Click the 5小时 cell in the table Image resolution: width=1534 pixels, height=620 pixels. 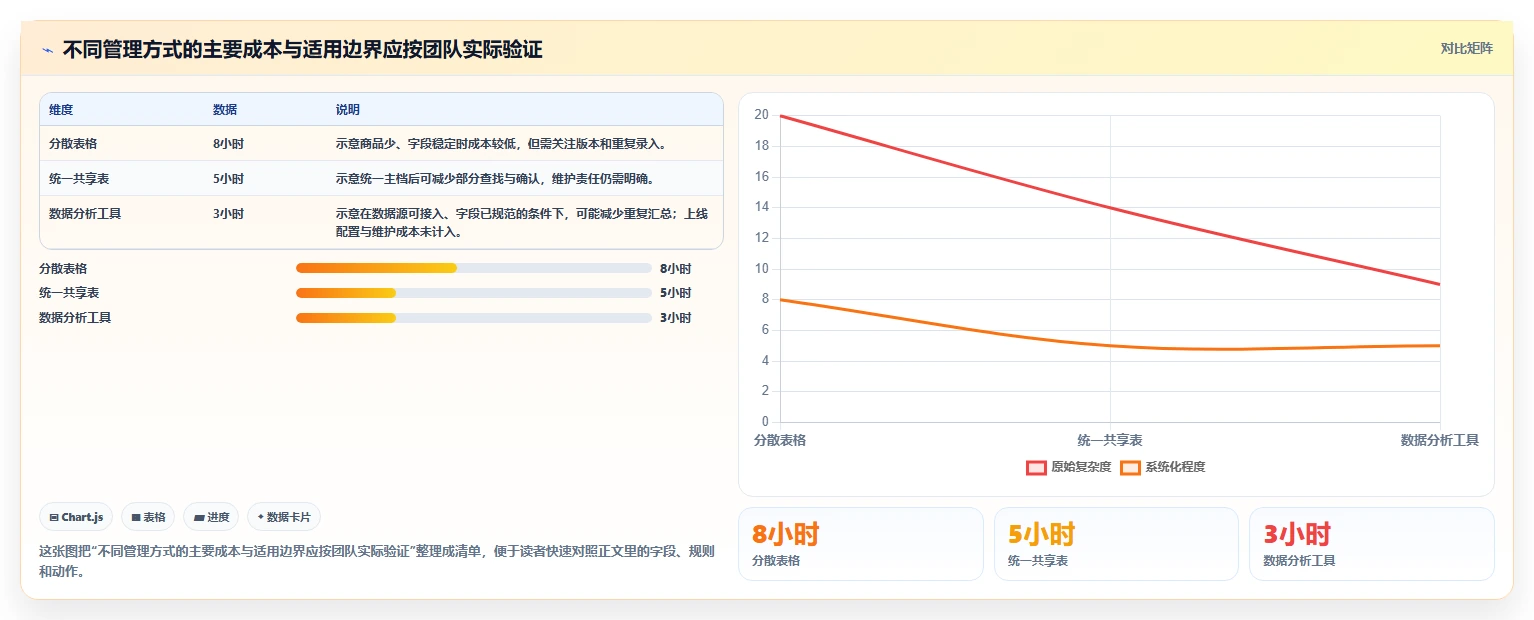pos(228,179)
